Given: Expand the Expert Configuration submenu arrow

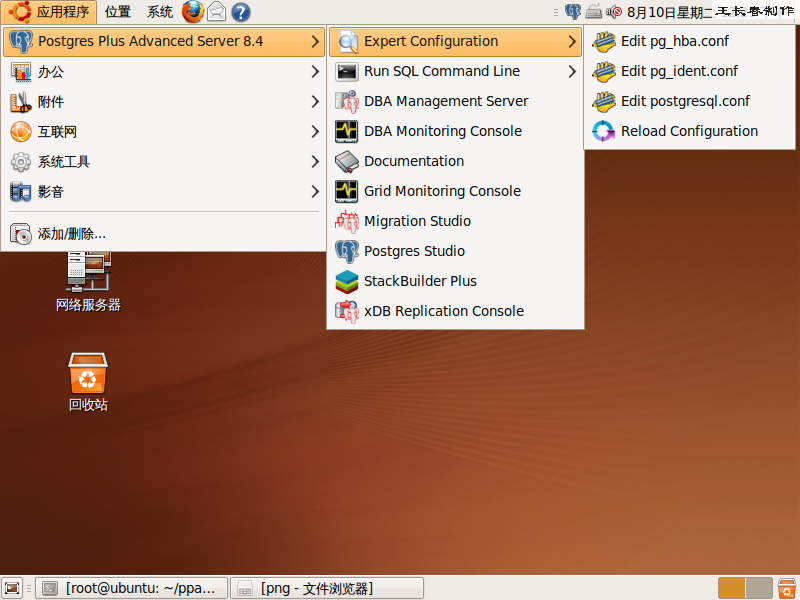Looking at the screenshot, I should click(572, 41).
